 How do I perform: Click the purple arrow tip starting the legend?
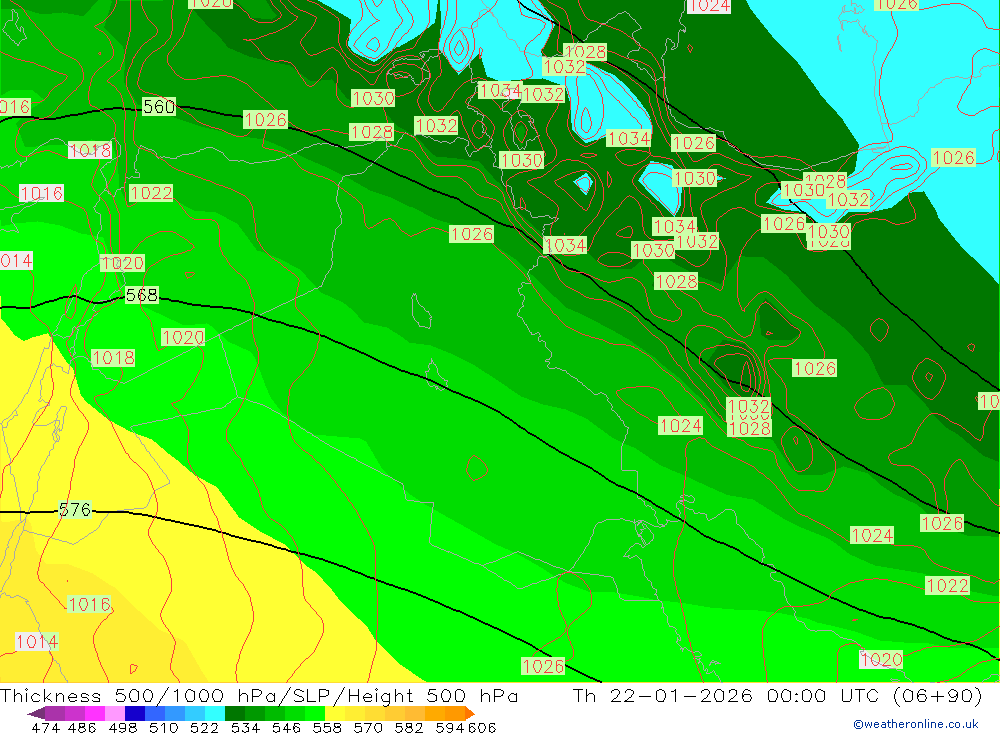click(36, 713)
